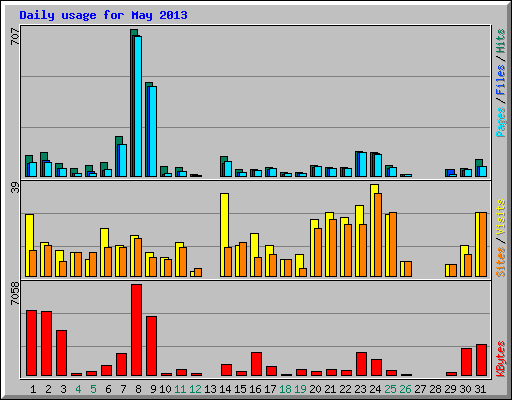Click the day 20 axis label
The image size is (512, 400).
(x=316, y=389)
